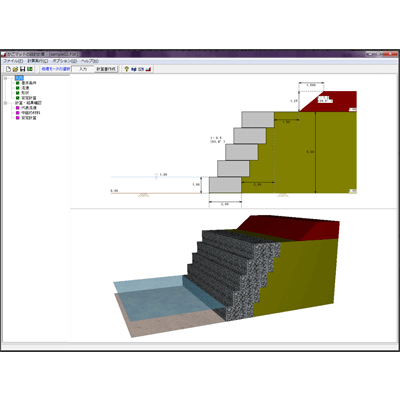Click the app icon in the title bar

point(4,54)
